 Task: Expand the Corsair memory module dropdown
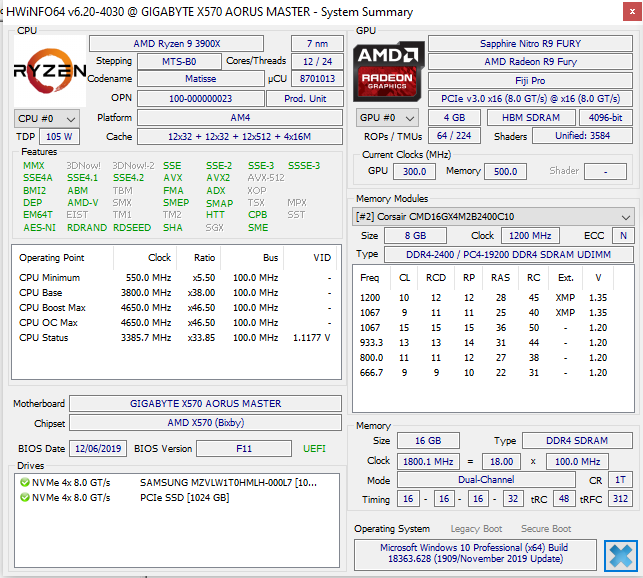coord(494,217)
